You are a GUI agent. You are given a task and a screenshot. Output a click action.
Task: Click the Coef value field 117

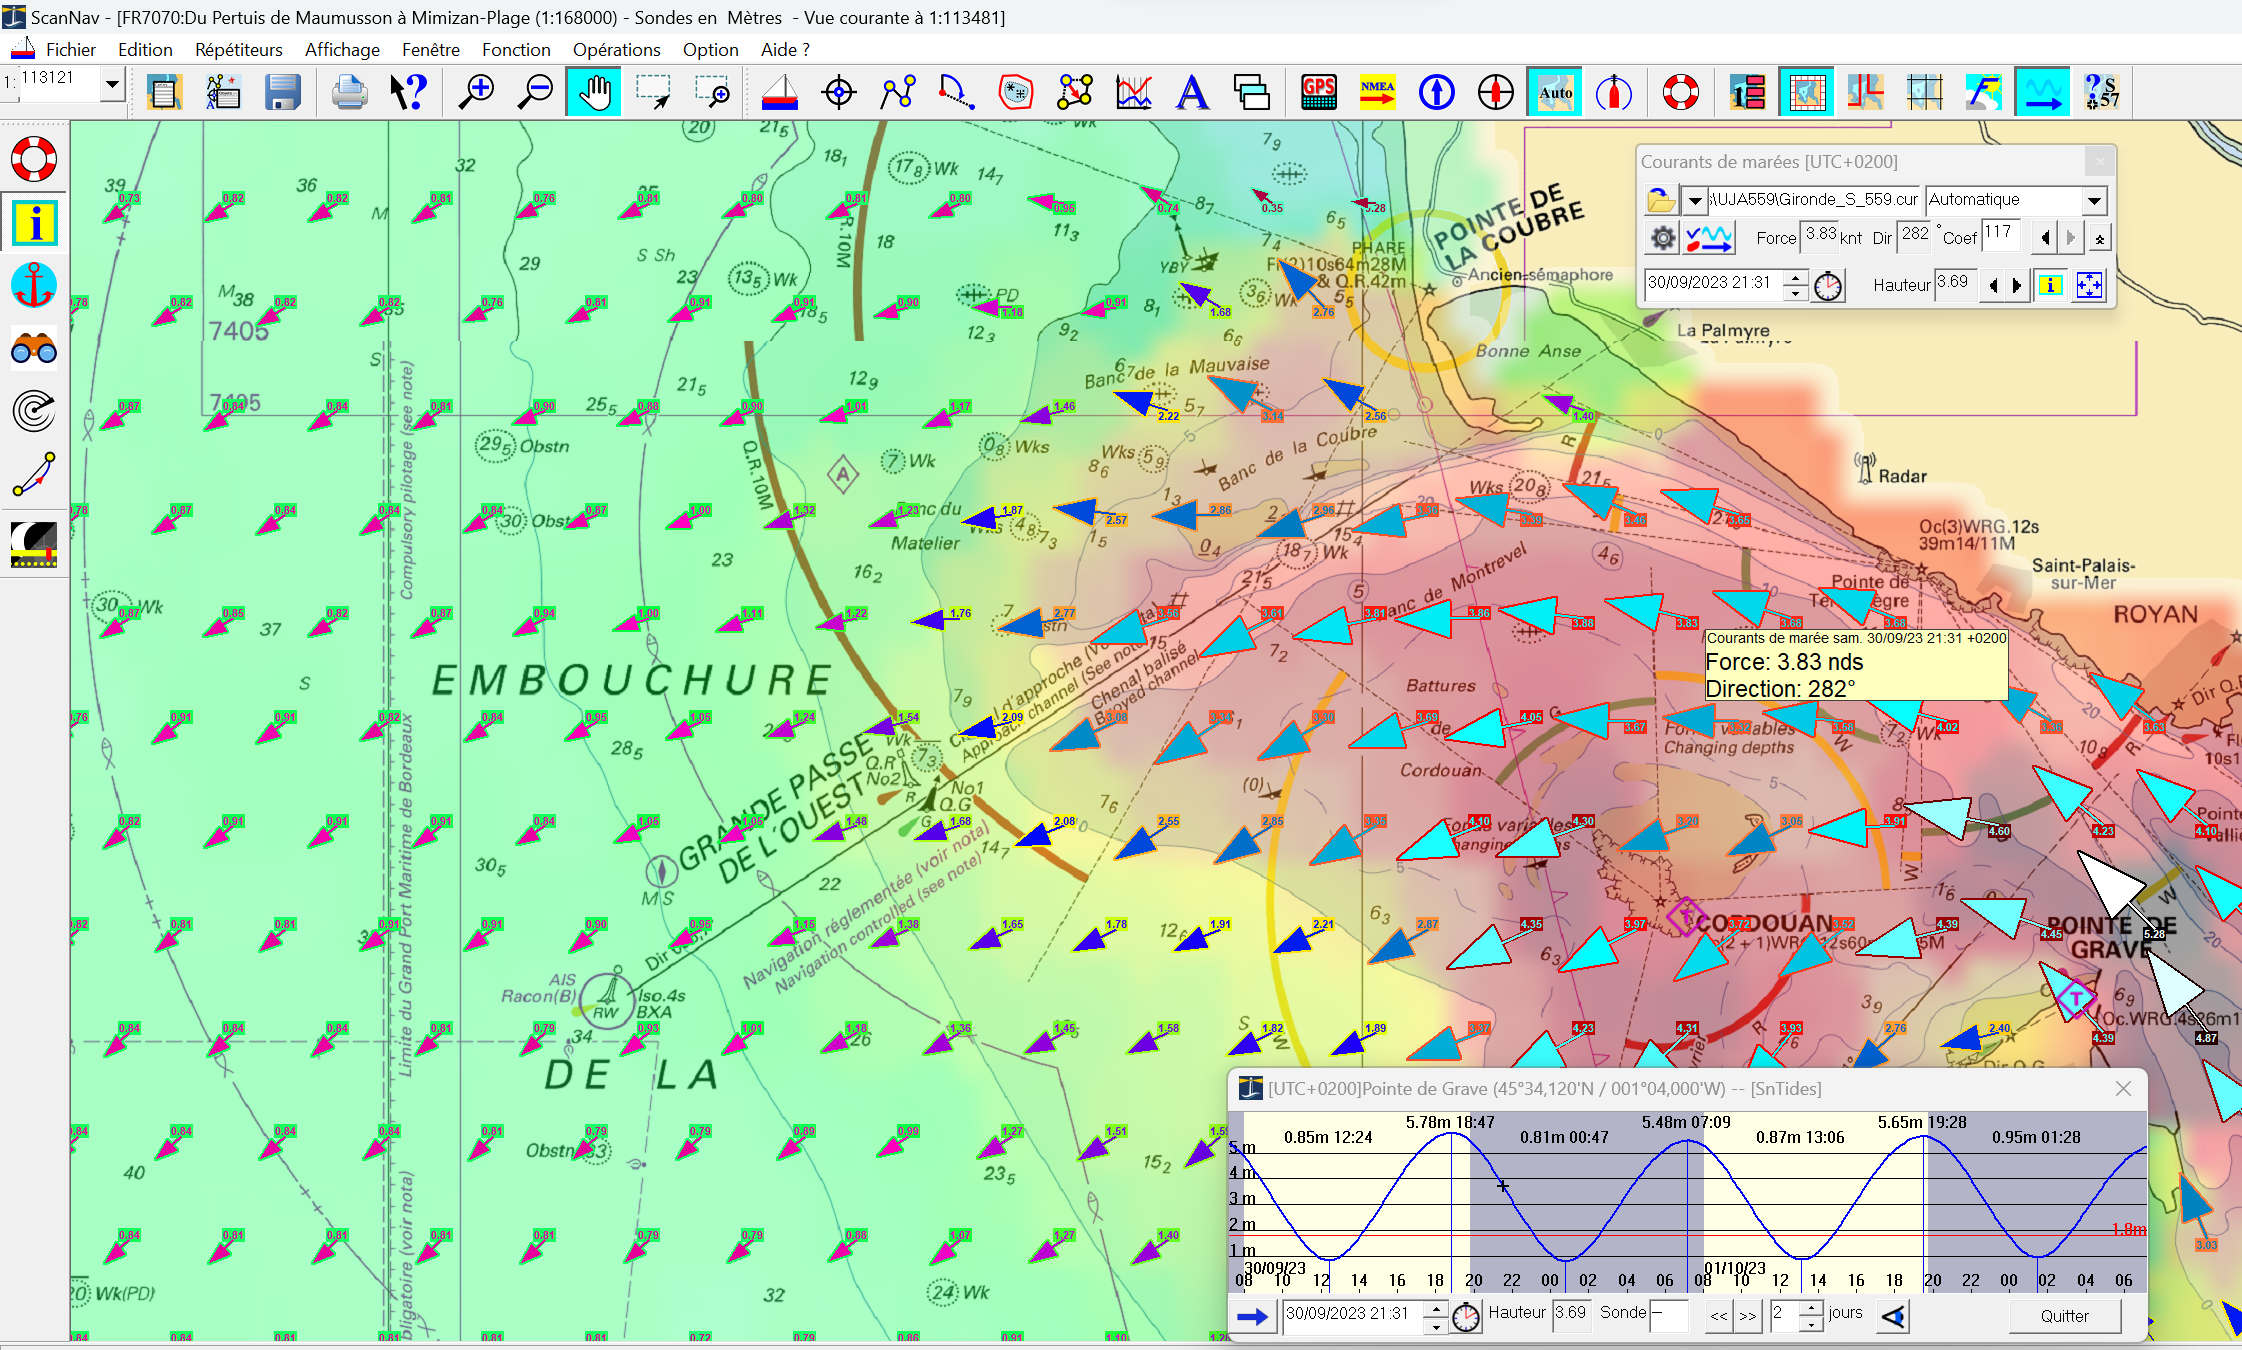[x=1999, y=235]
